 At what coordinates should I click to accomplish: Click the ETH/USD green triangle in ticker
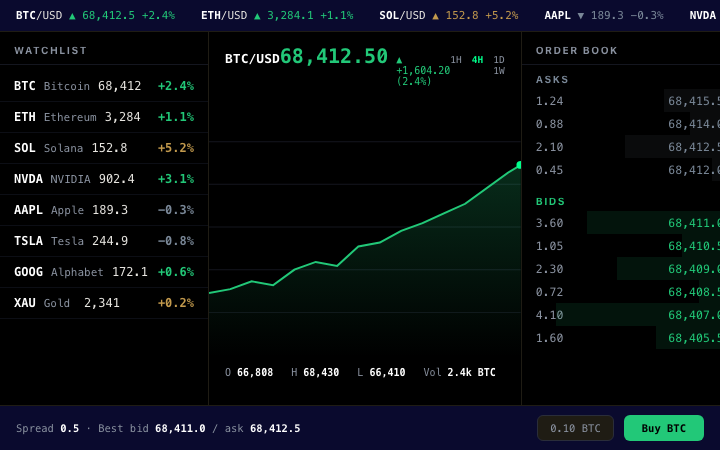pos(257,16)
